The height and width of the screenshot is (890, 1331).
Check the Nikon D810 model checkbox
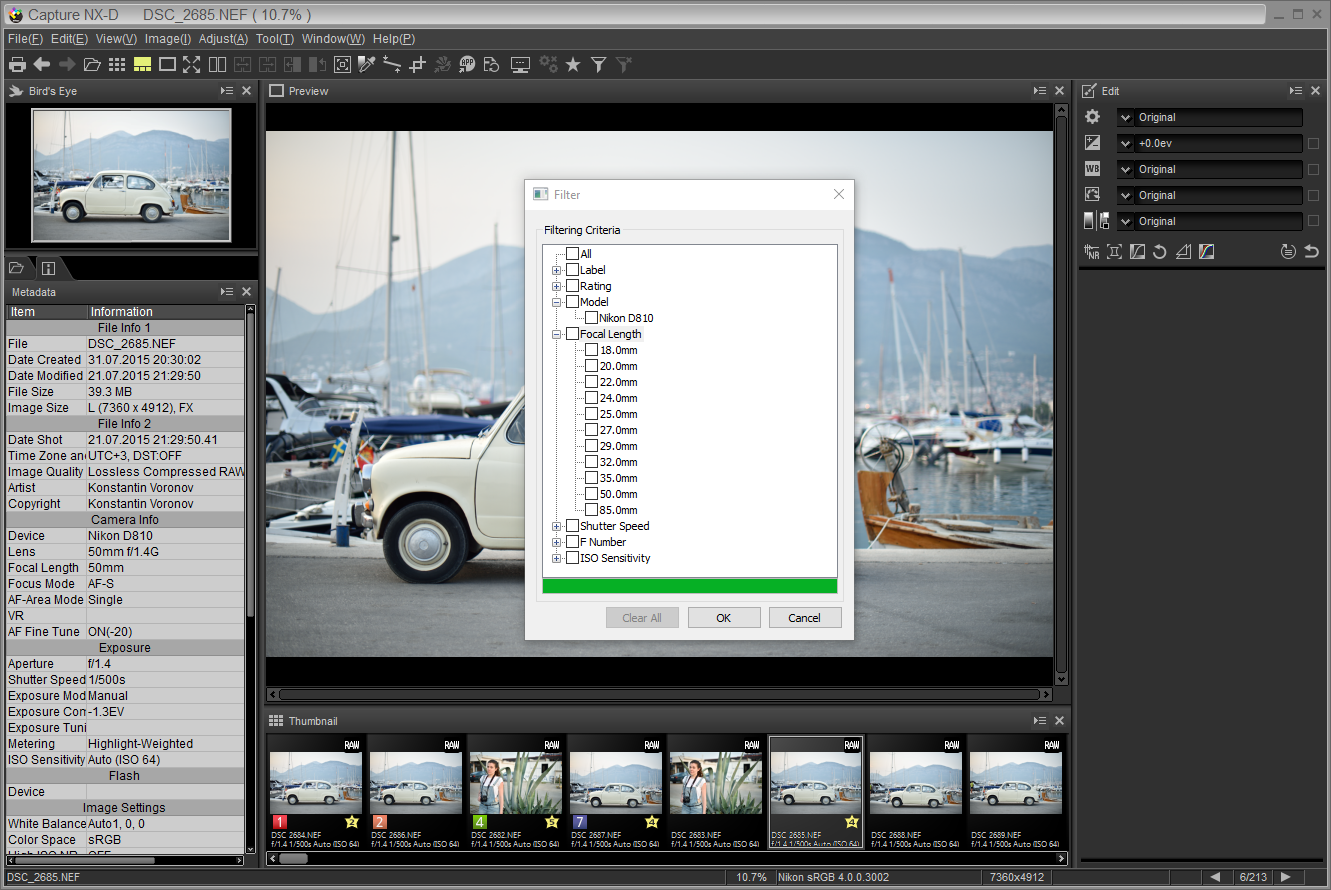point(592,318)
